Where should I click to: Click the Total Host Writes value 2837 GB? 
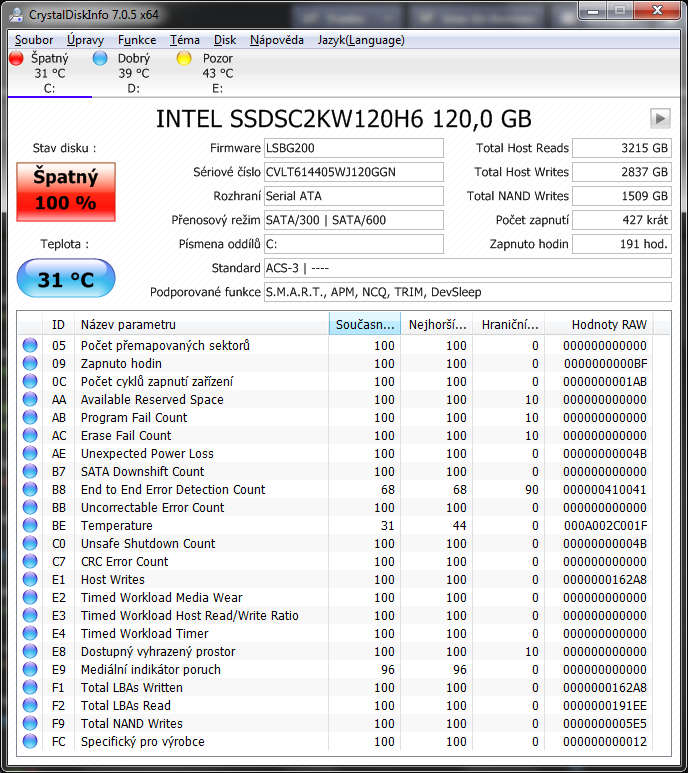point(621,172)
